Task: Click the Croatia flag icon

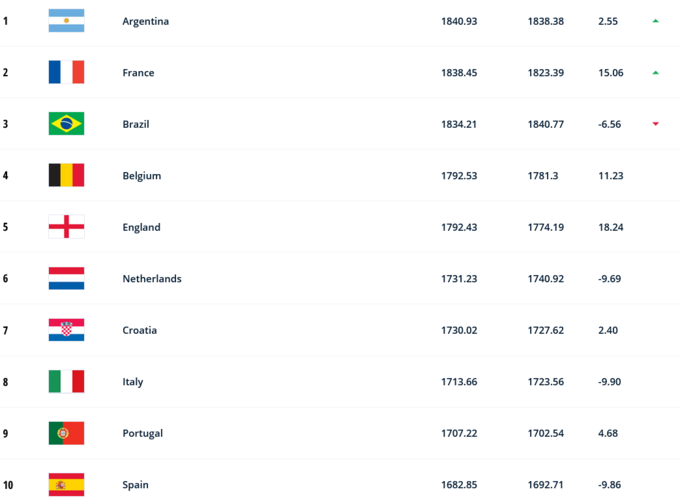Action: pyautogui.click(x=66, y=330)
